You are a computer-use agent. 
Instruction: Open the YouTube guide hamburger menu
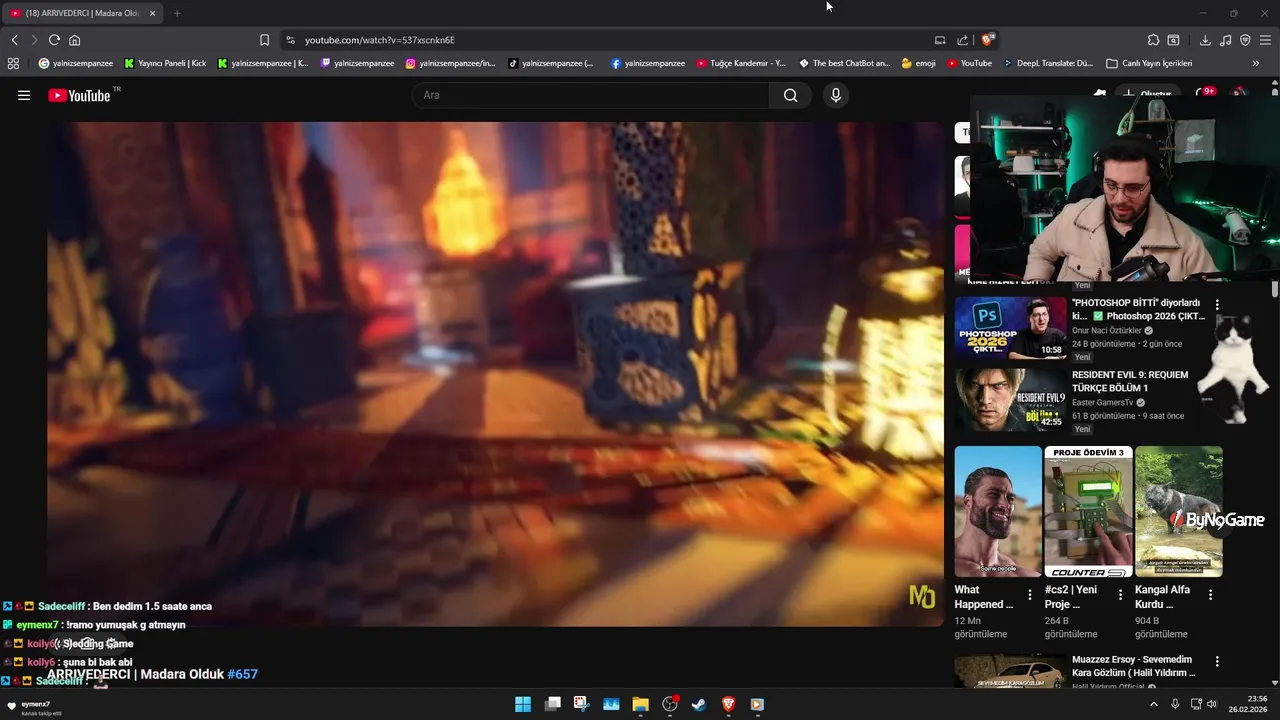tap(24, 96)
